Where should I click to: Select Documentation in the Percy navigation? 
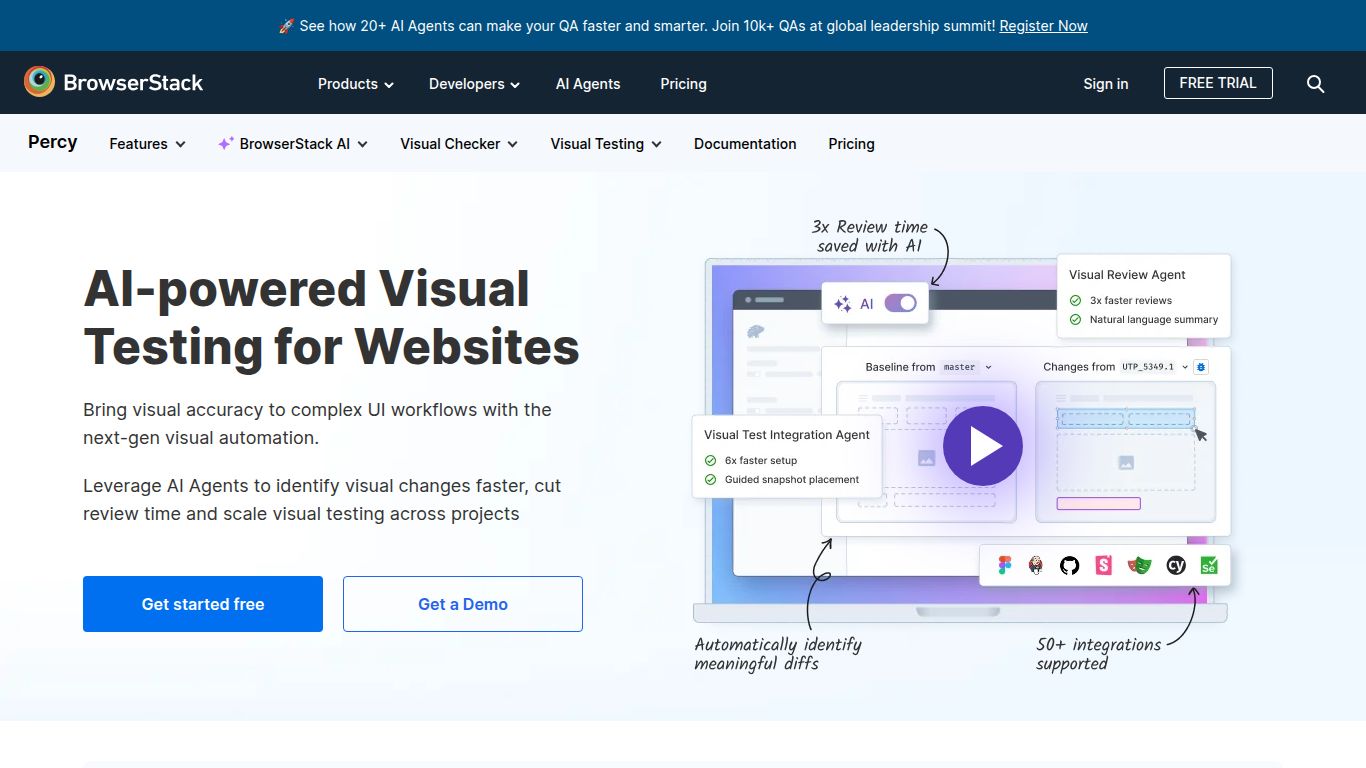(x=744, y=143)
